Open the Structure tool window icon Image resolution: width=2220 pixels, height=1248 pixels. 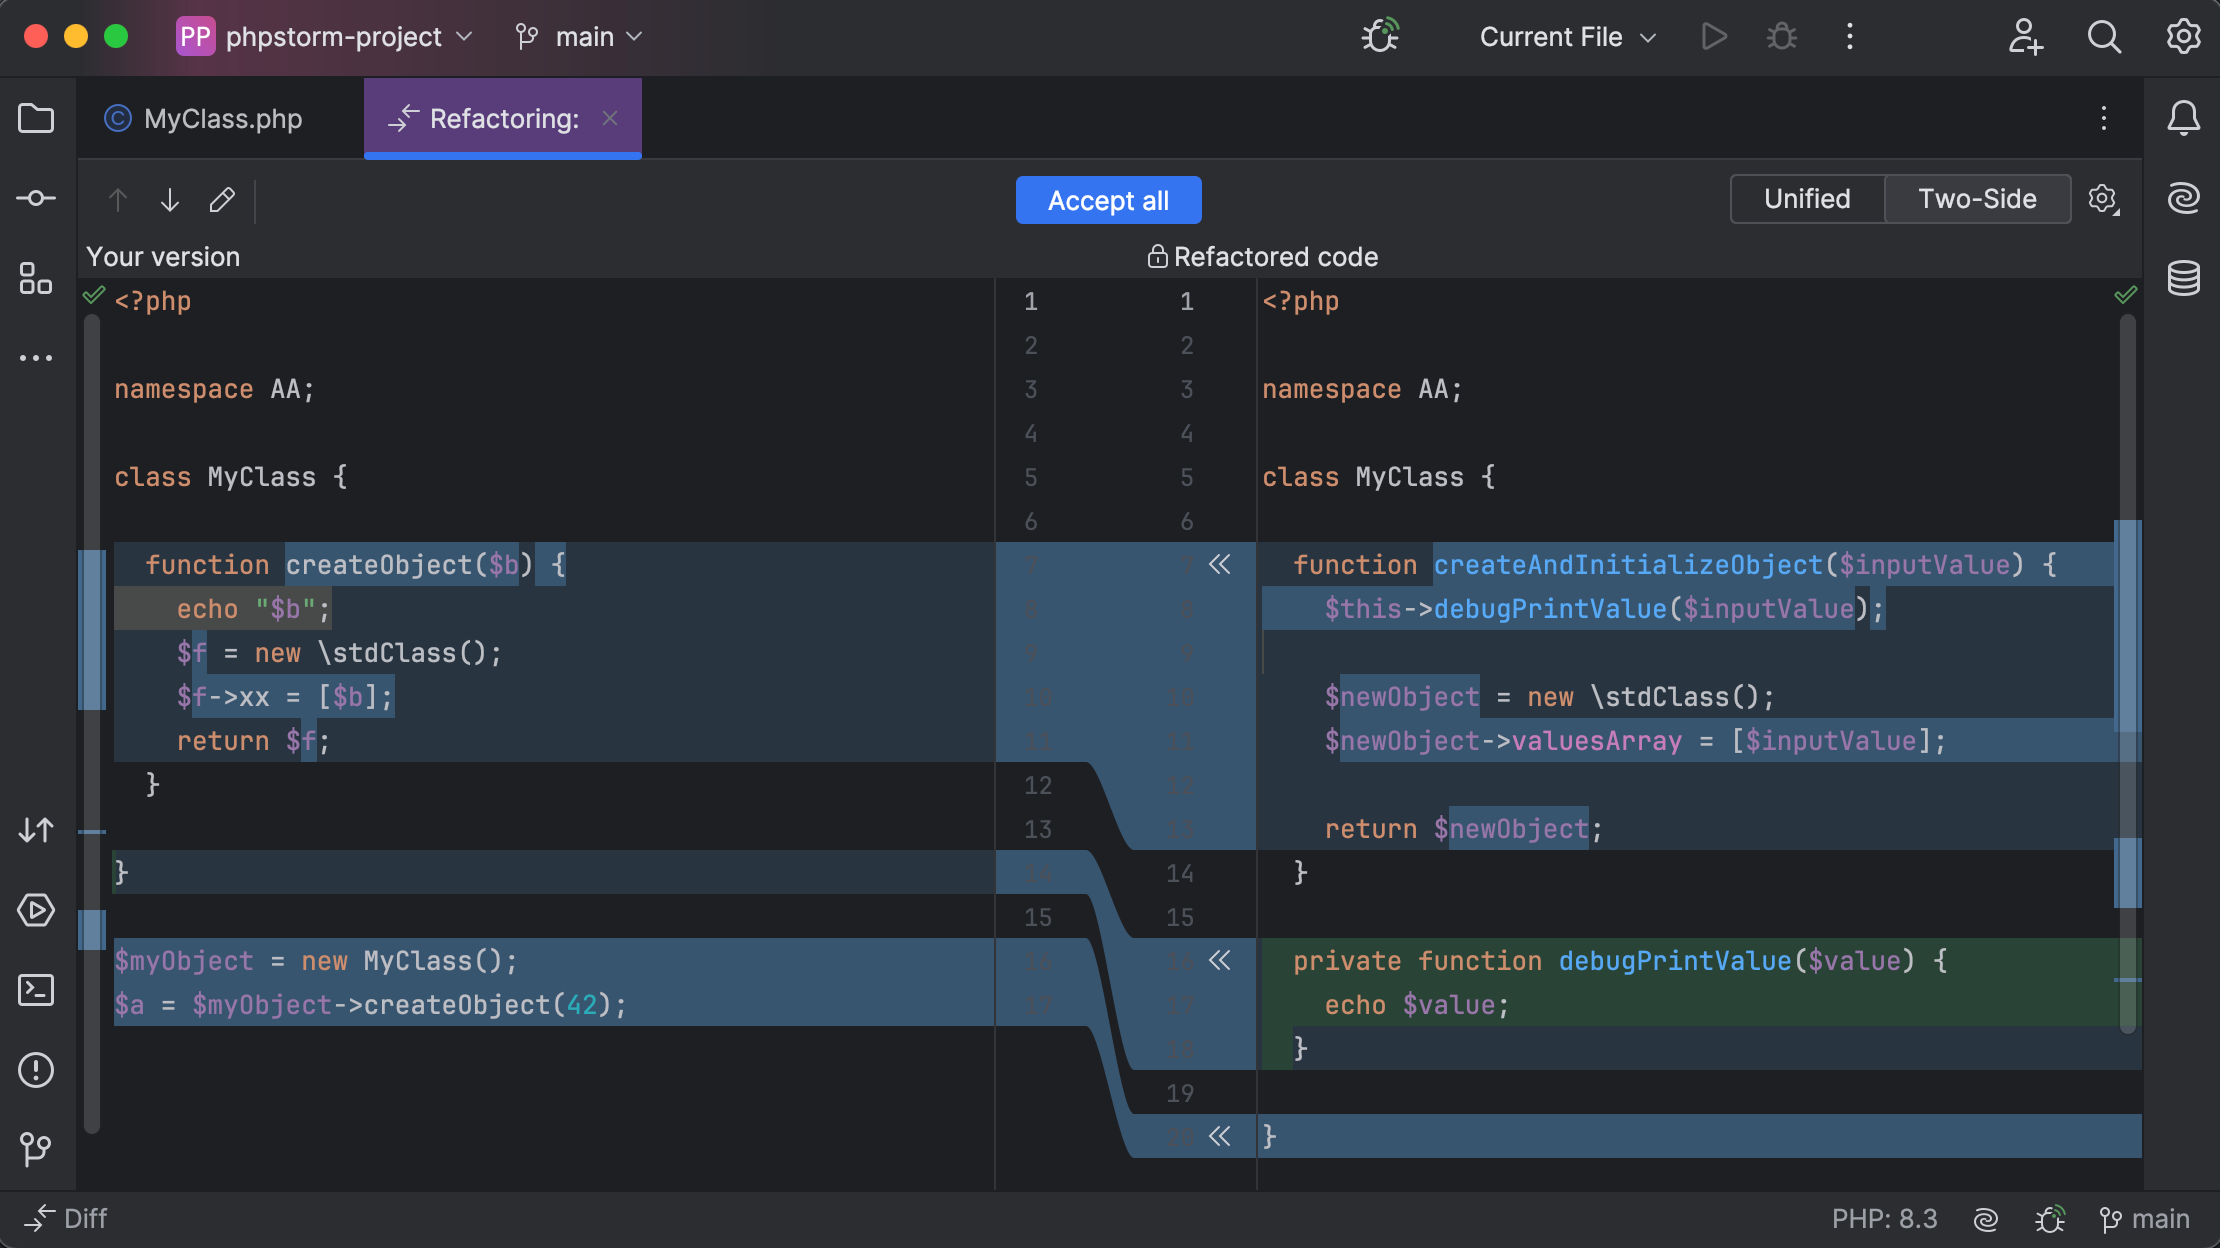(x=36, y=278)
